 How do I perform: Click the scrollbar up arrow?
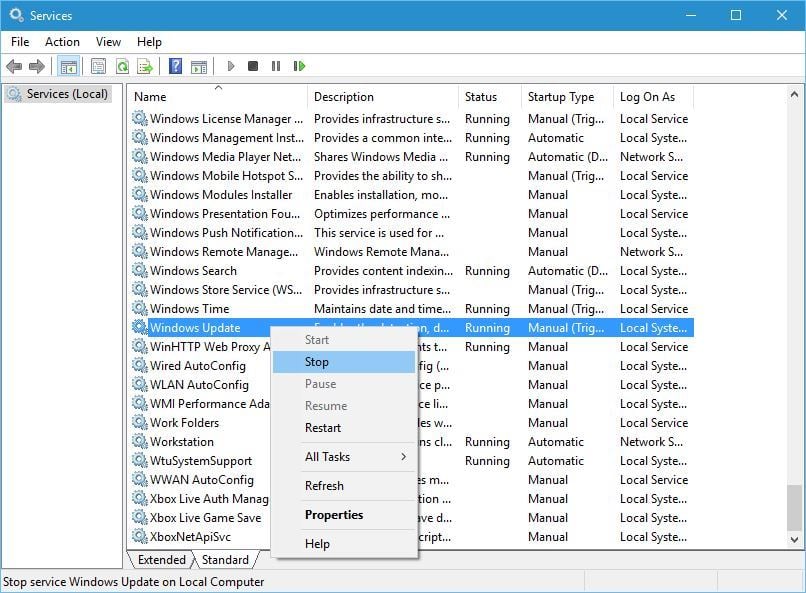[794, 94]
